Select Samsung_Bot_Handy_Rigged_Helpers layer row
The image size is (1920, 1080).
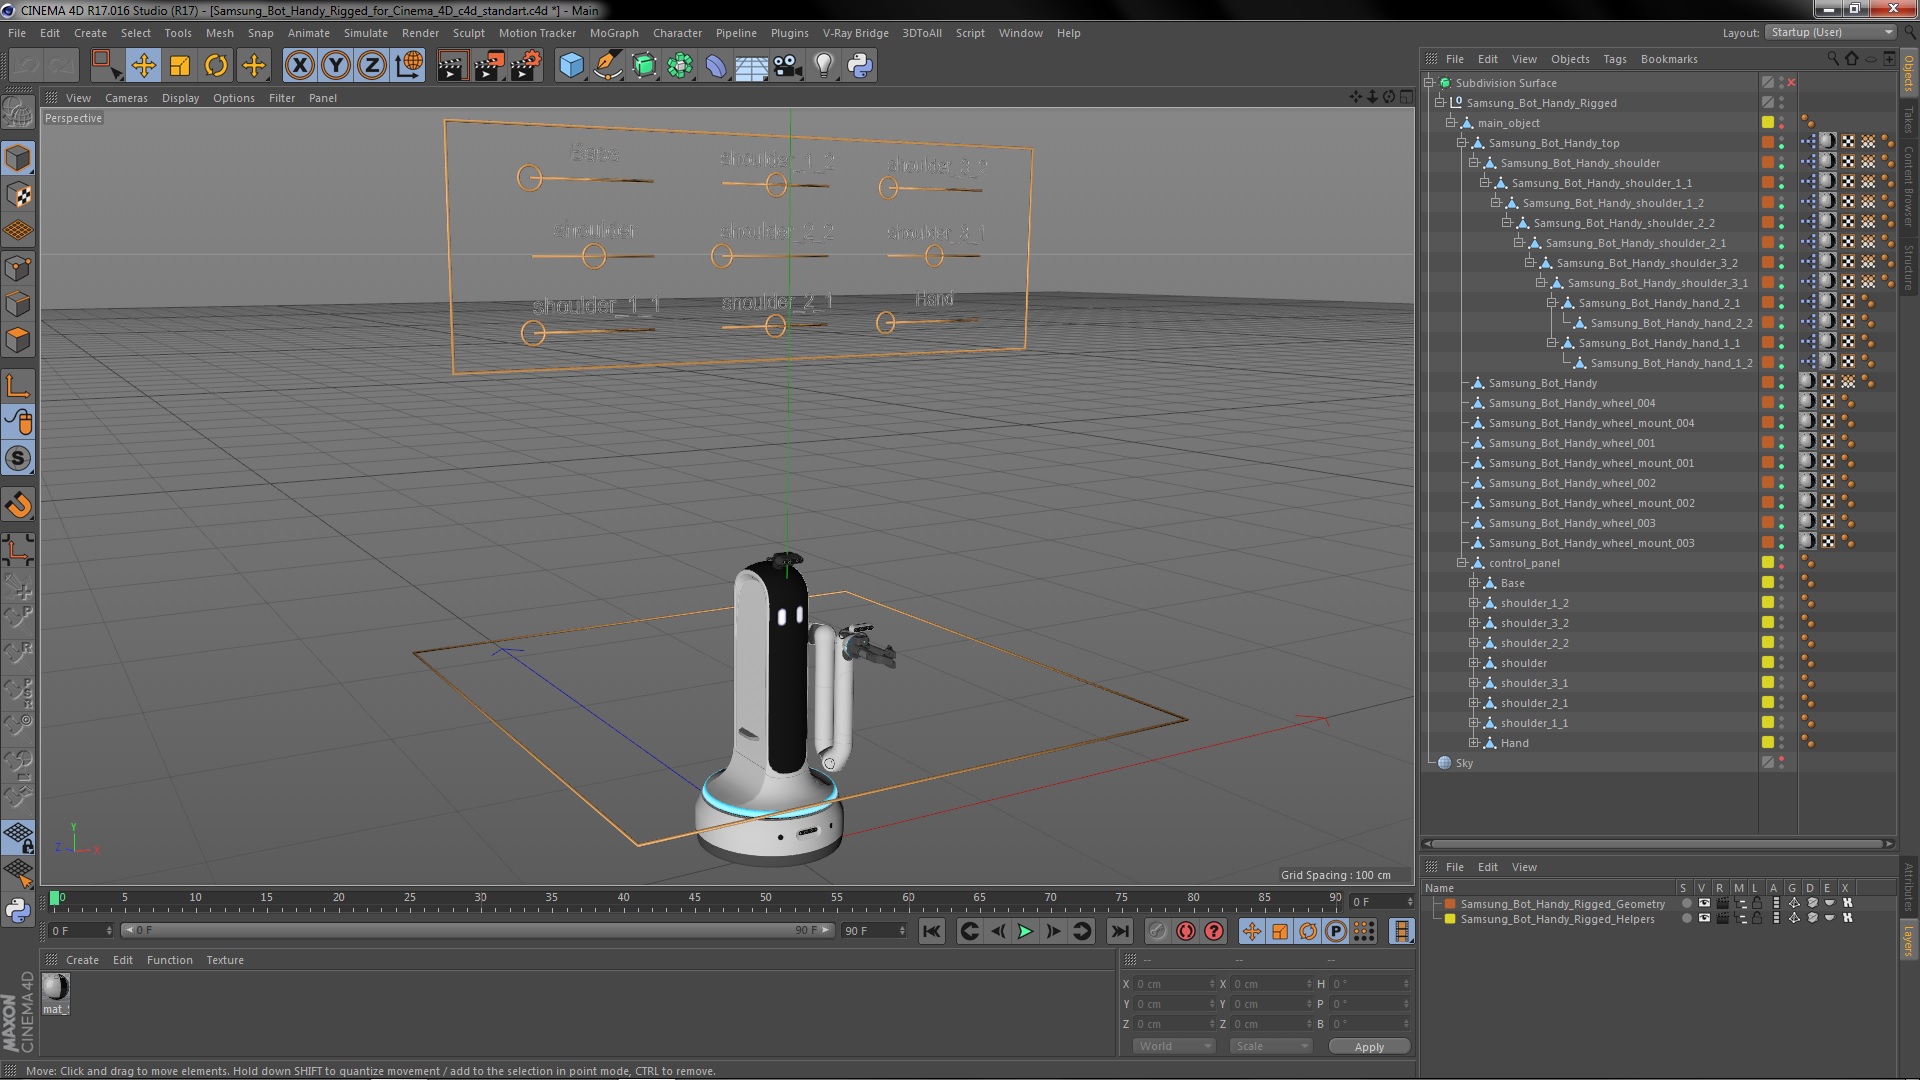click(1557, 919)
